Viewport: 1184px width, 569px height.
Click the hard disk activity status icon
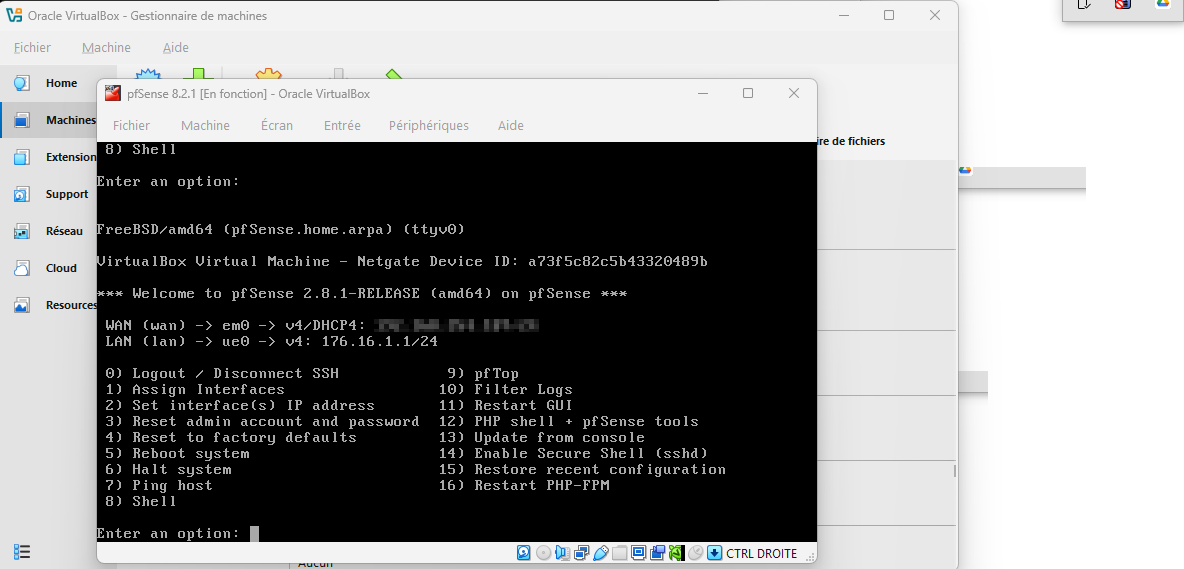tap(524, 553)
